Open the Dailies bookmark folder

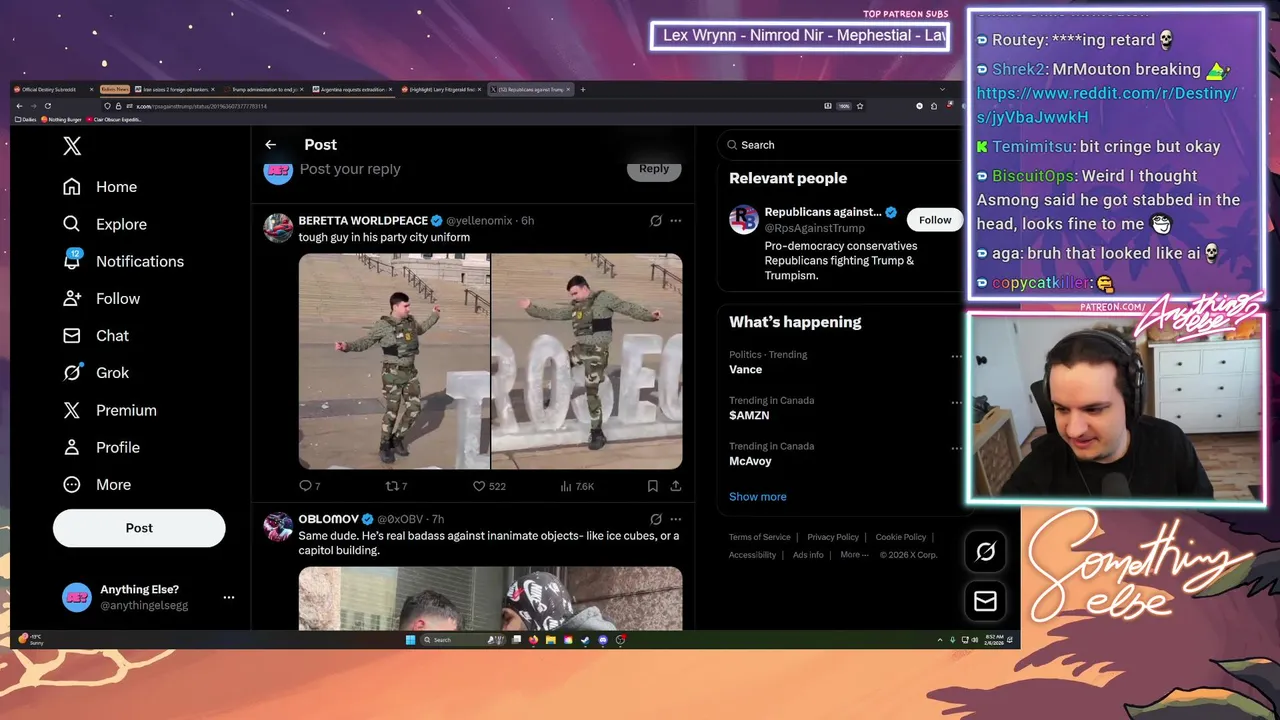(27, 120)
